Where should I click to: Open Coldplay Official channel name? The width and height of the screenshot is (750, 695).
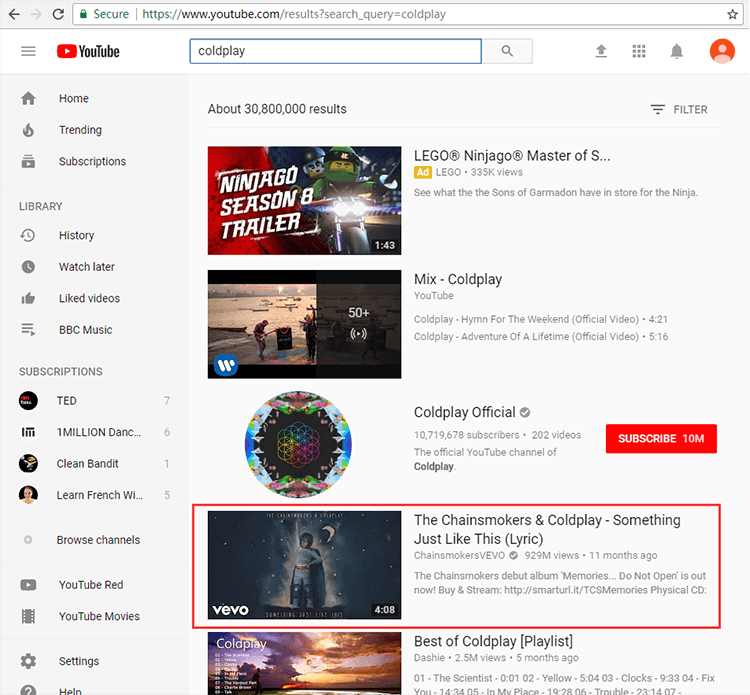coord(464,412)
